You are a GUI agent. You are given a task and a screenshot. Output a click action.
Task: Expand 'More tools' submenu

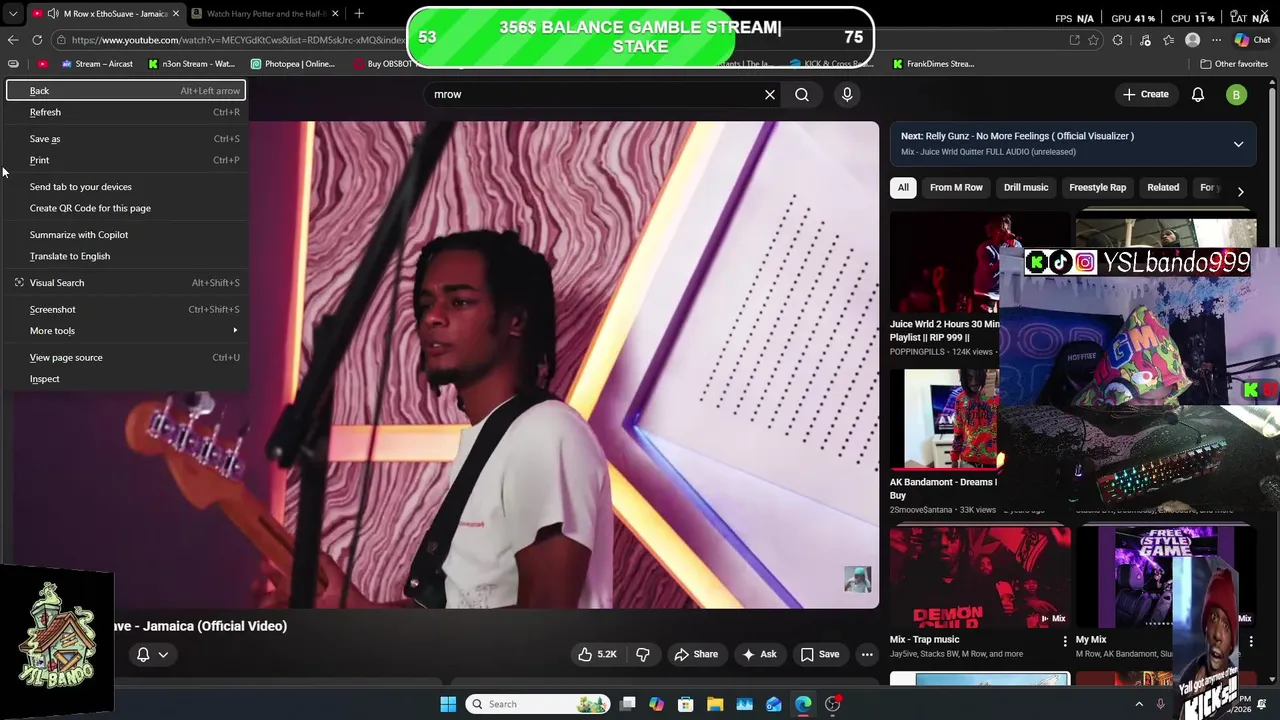click(x=125, y=331)
